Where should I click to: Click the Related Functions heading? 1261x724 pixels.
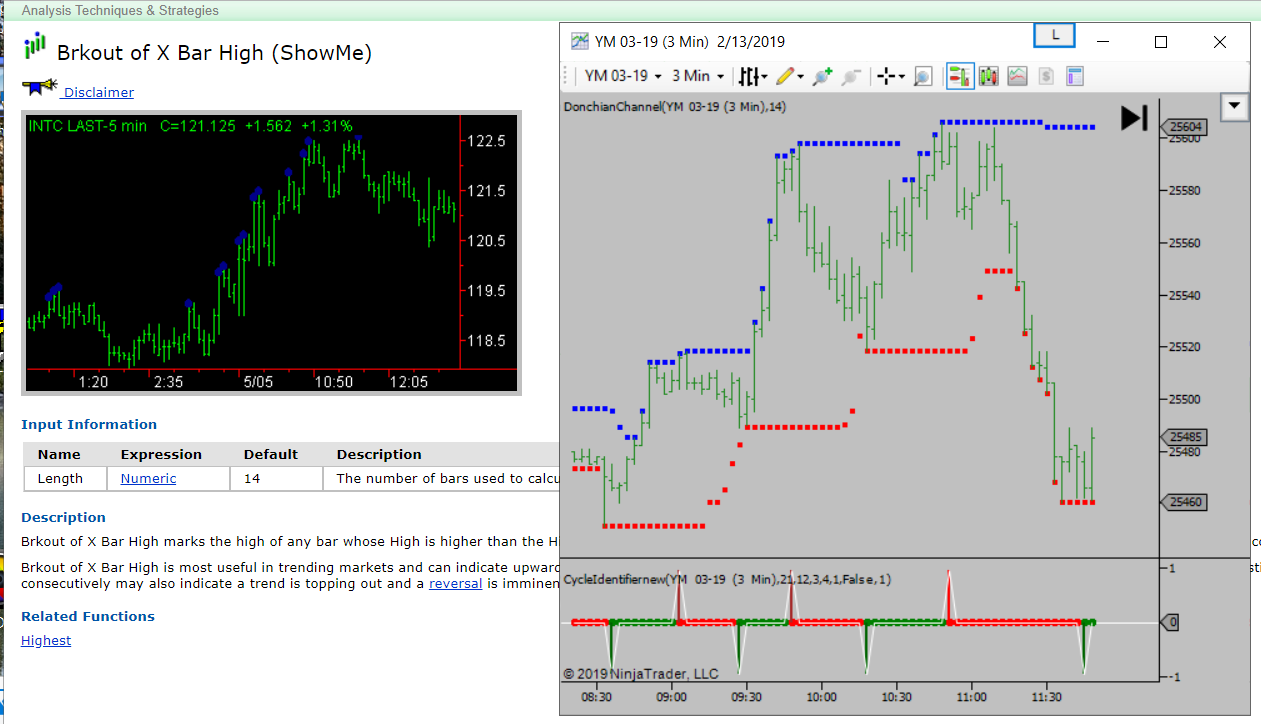pos(88,616)
